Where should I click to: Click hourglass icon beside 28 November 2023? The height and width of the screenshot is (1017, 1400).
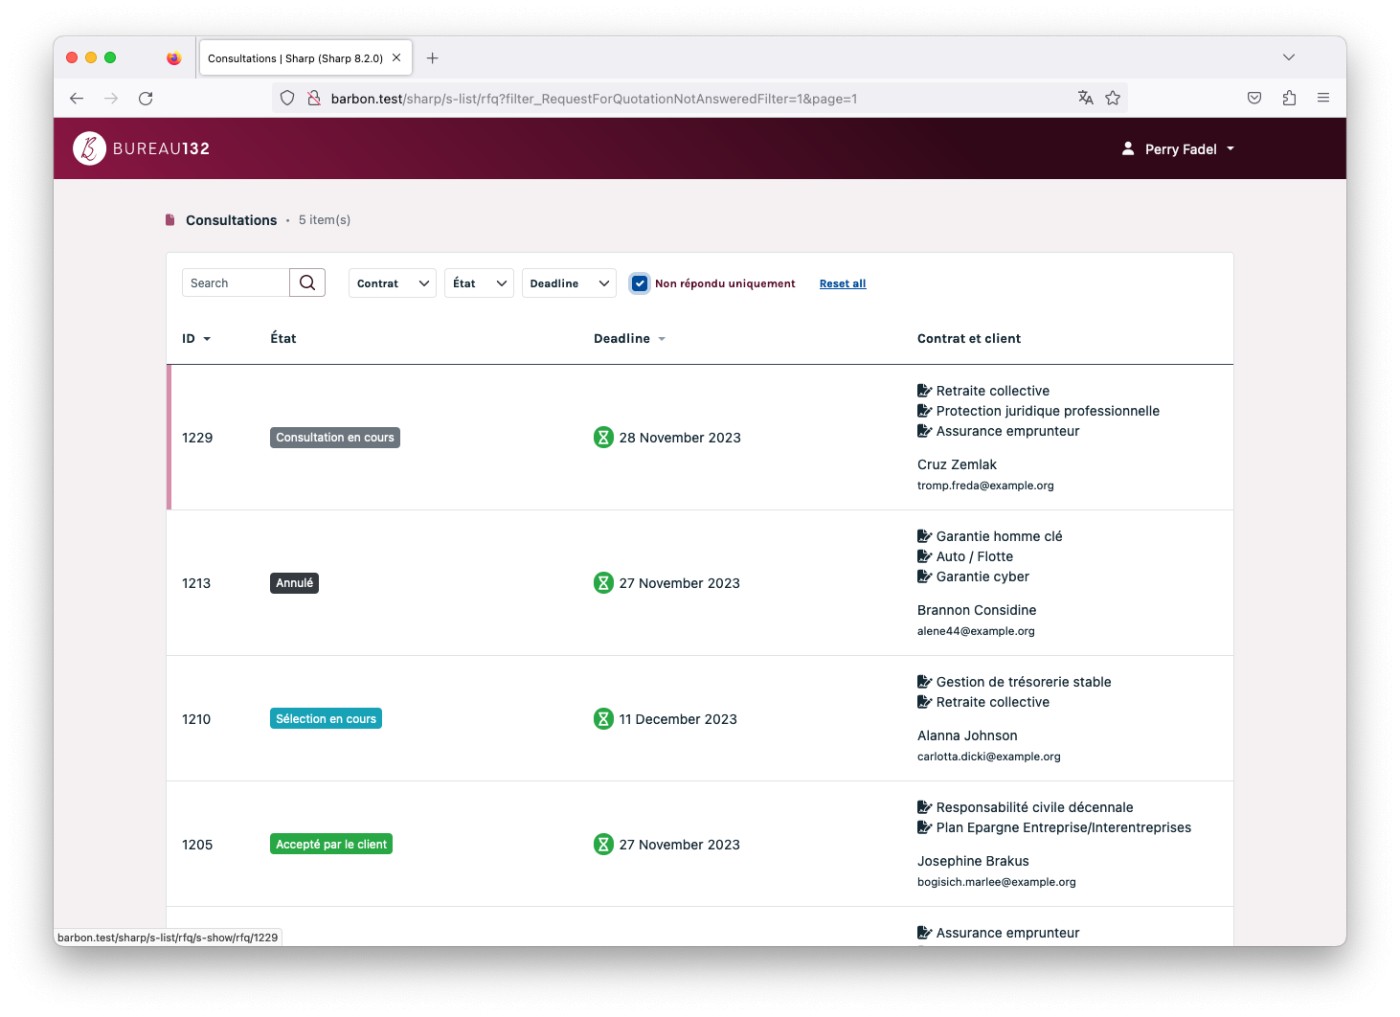click(x=603, y=437)
